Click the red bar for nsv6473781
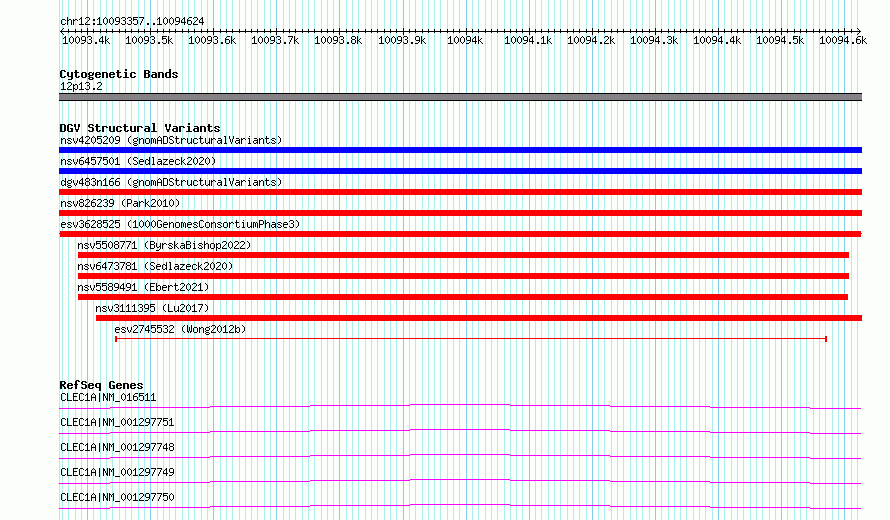 tap(463, 276)
